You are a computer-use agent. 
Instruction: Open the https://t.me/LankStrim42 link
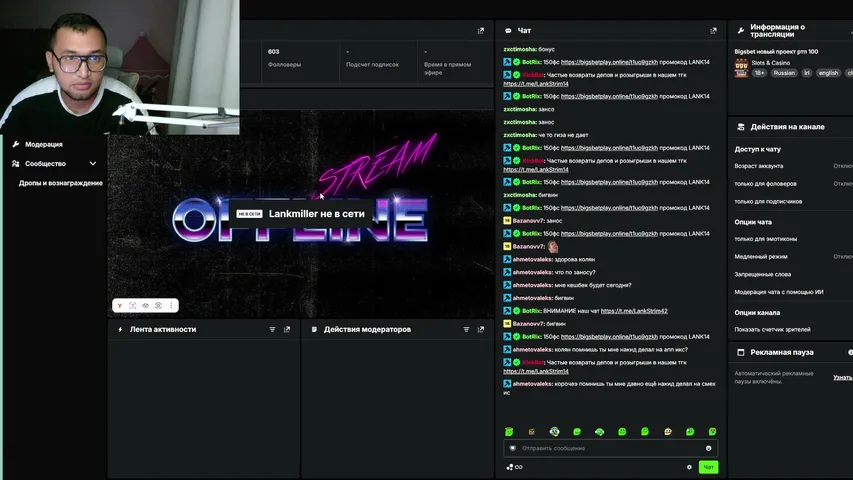[x=634, y=311]
